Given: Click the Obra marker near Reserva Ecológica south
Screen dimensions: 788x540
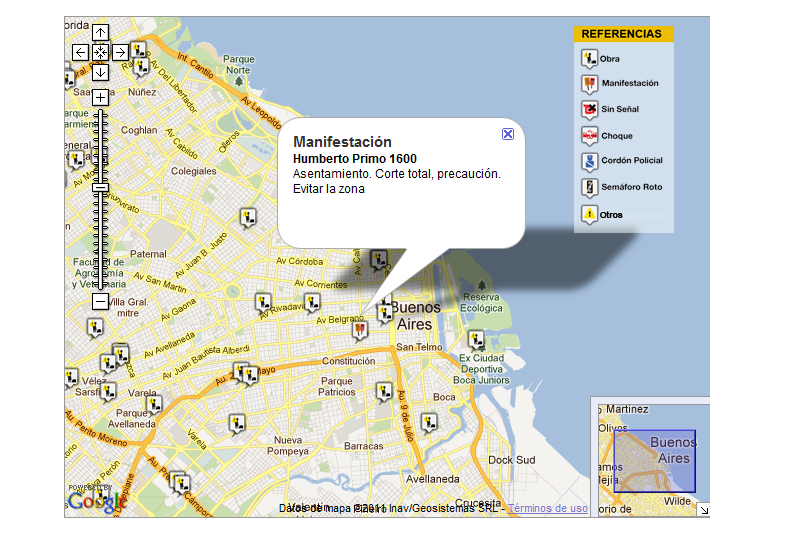Looking at the screenshot, I should tap(476, 341).
